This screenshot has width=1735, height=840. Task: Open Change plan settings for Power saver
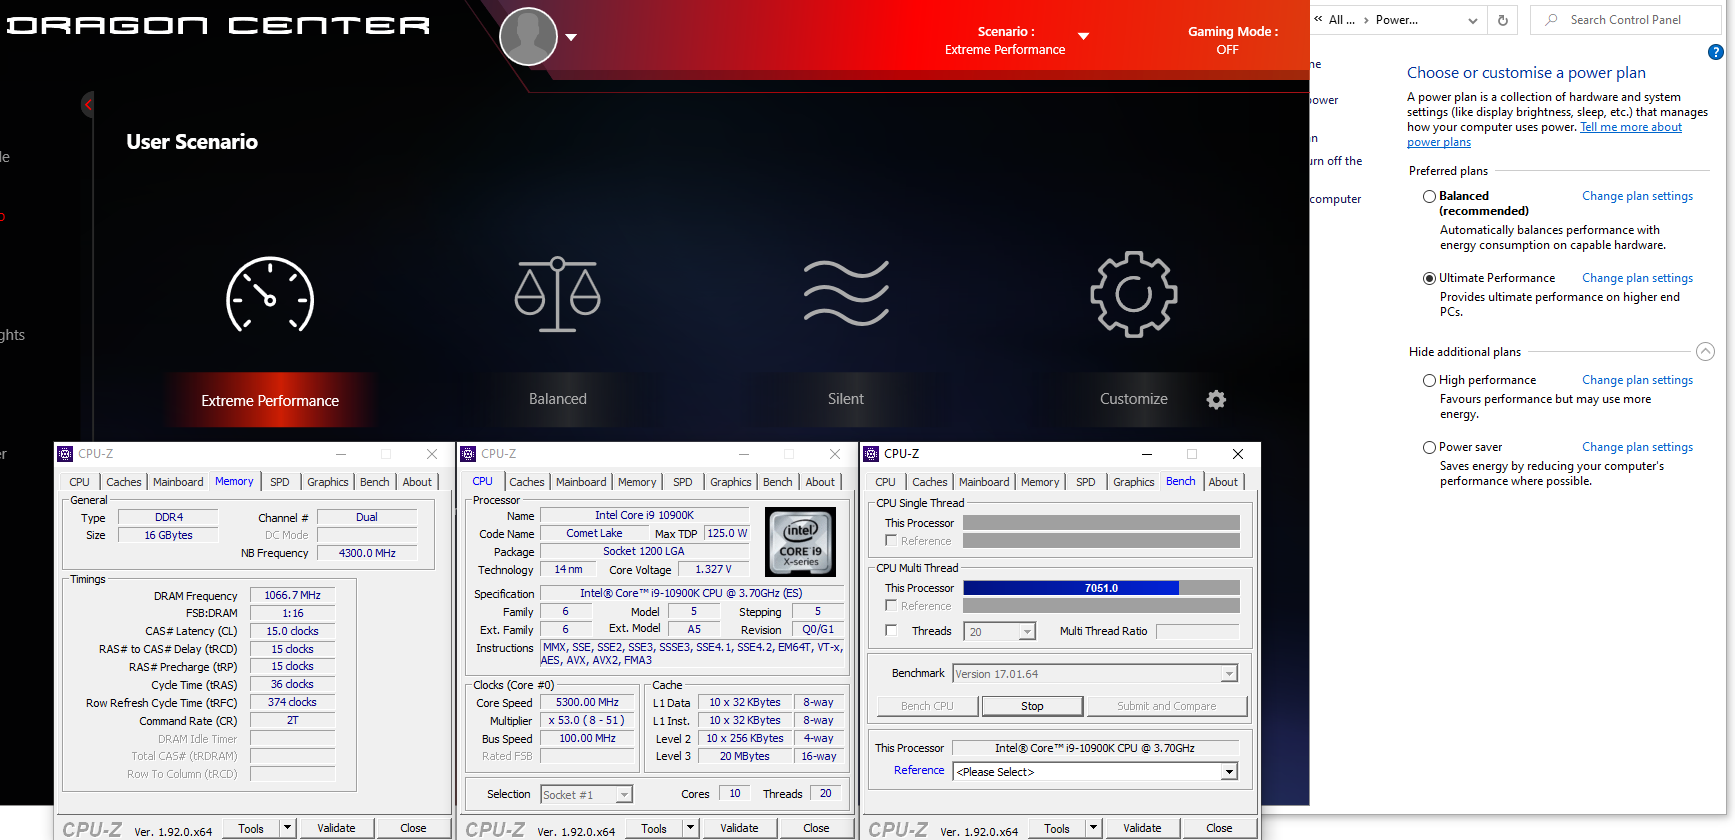coord(1637,447)
